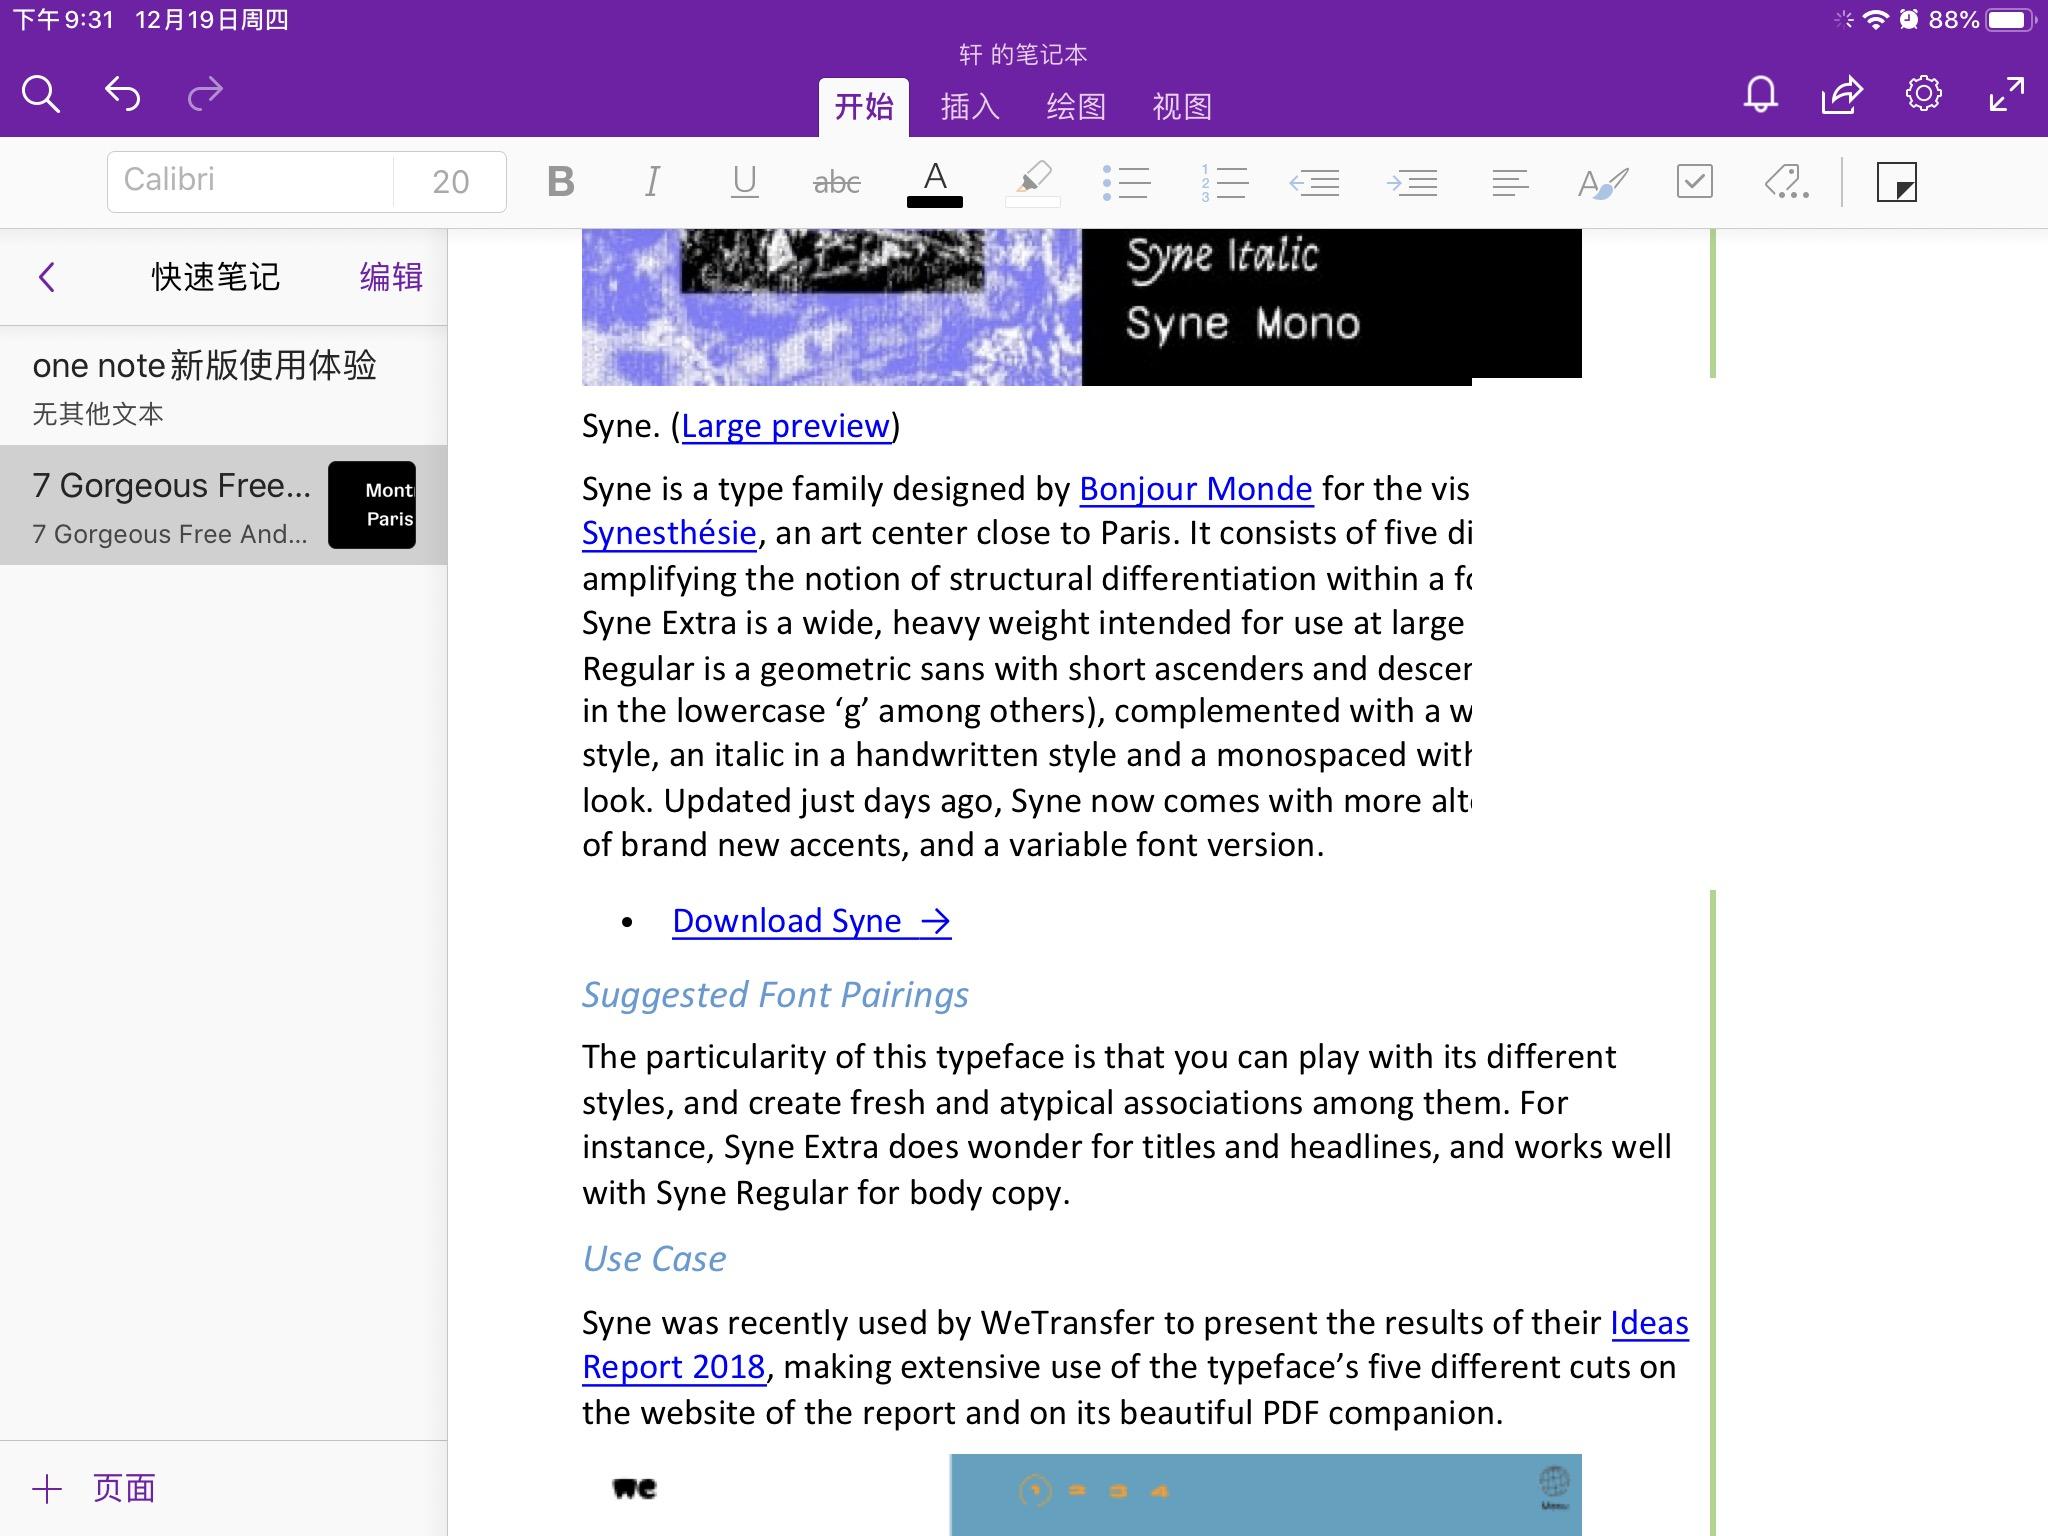
Task: Switch to the 绘图 tab
Action: coord(1076,107)
